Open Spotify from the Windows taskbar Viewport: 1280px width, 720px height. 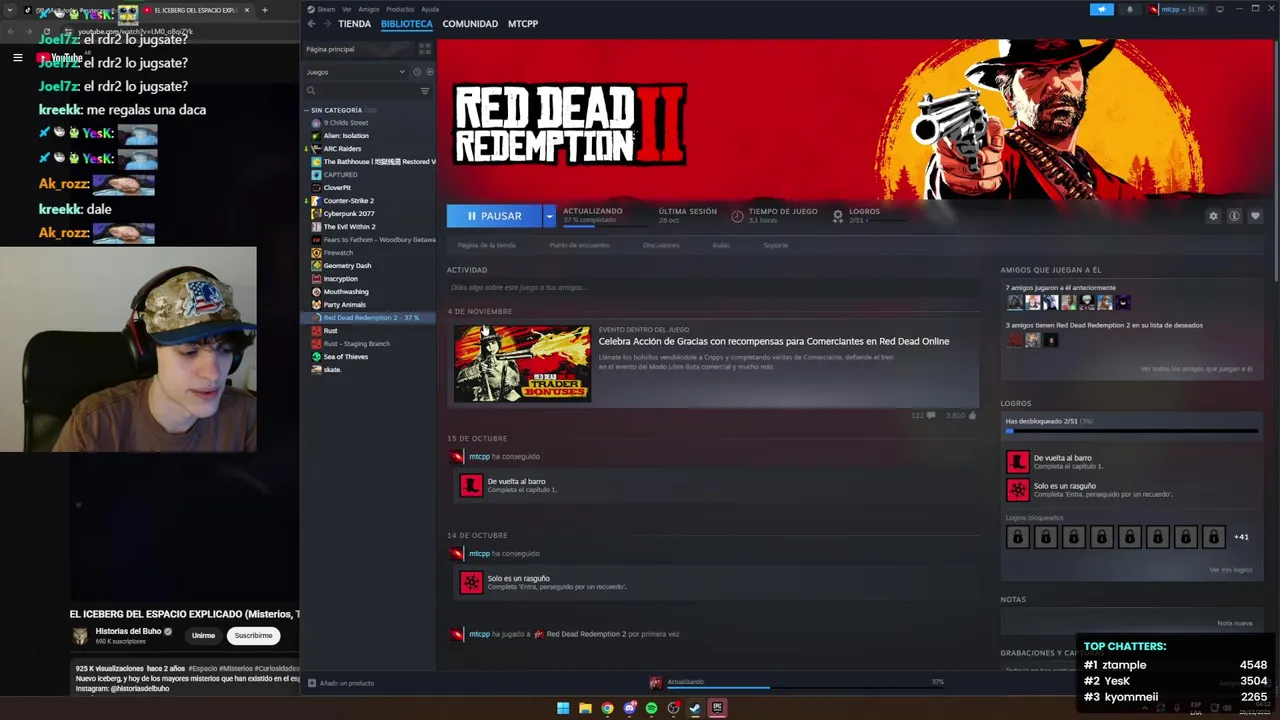point(651,708)
